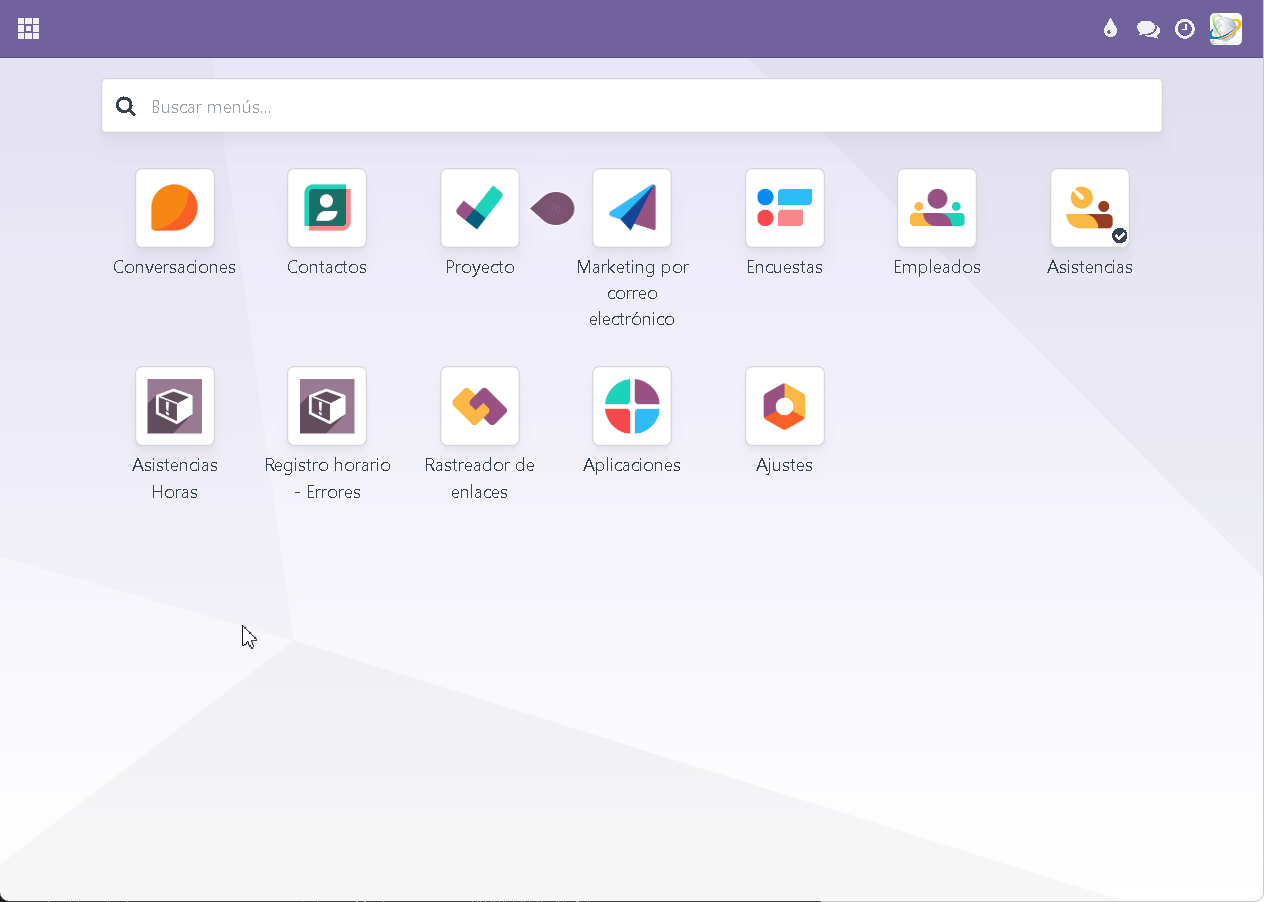The width and height of the screenshot is (1264, 902).
Task: Open the activities clock icon
Action: coord(1185,29)
